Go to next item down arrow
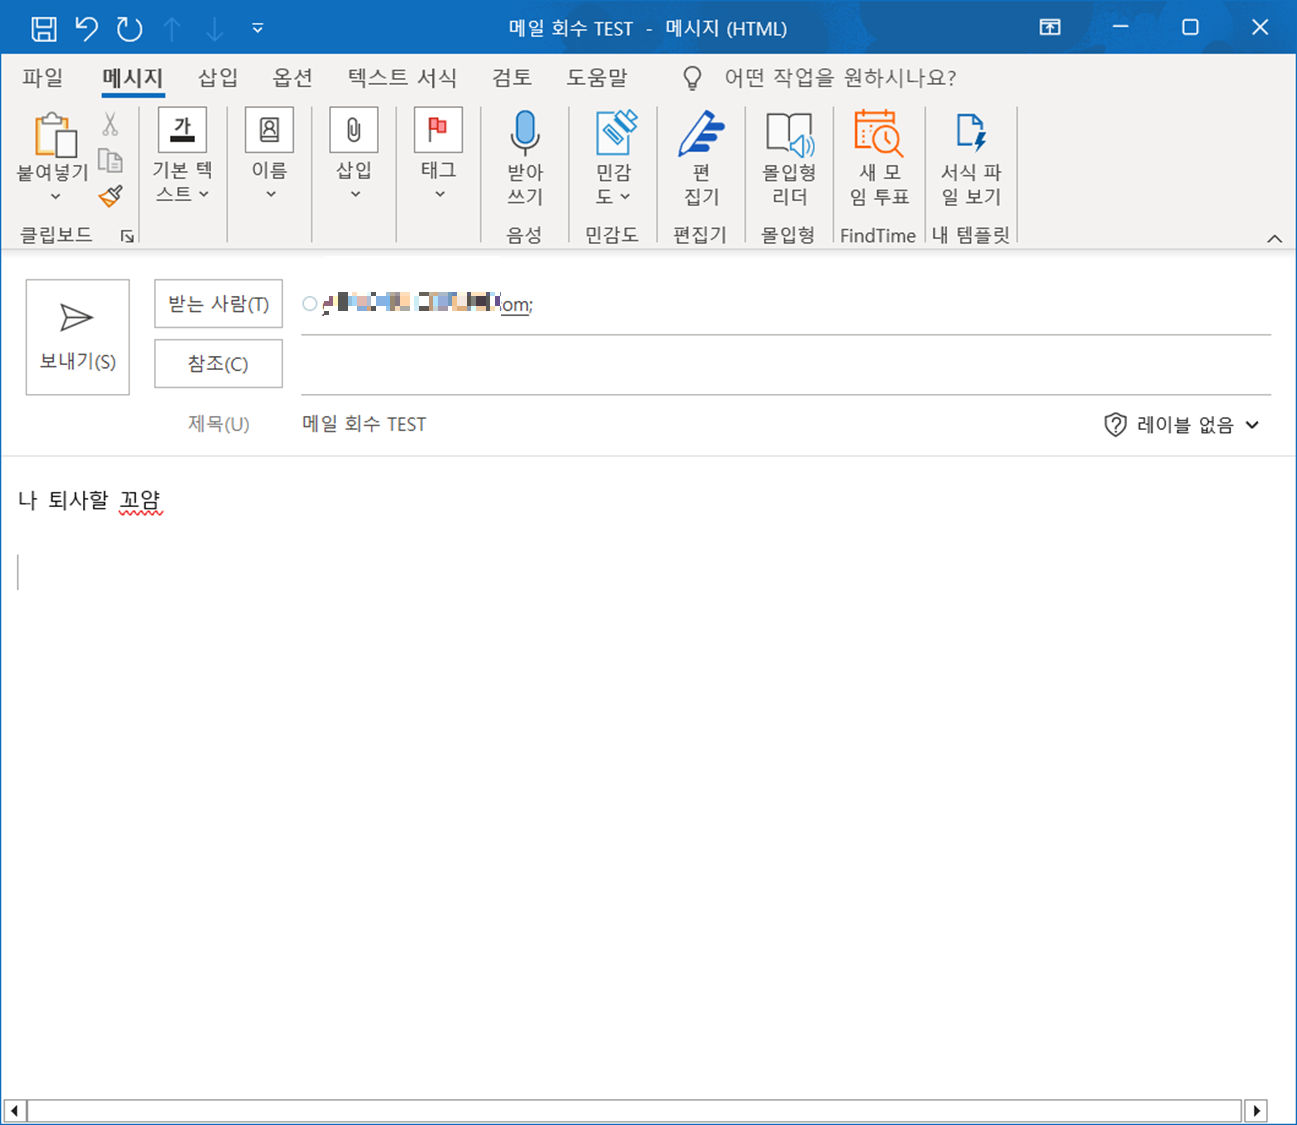1297x1125 pixels. (214, 28)
